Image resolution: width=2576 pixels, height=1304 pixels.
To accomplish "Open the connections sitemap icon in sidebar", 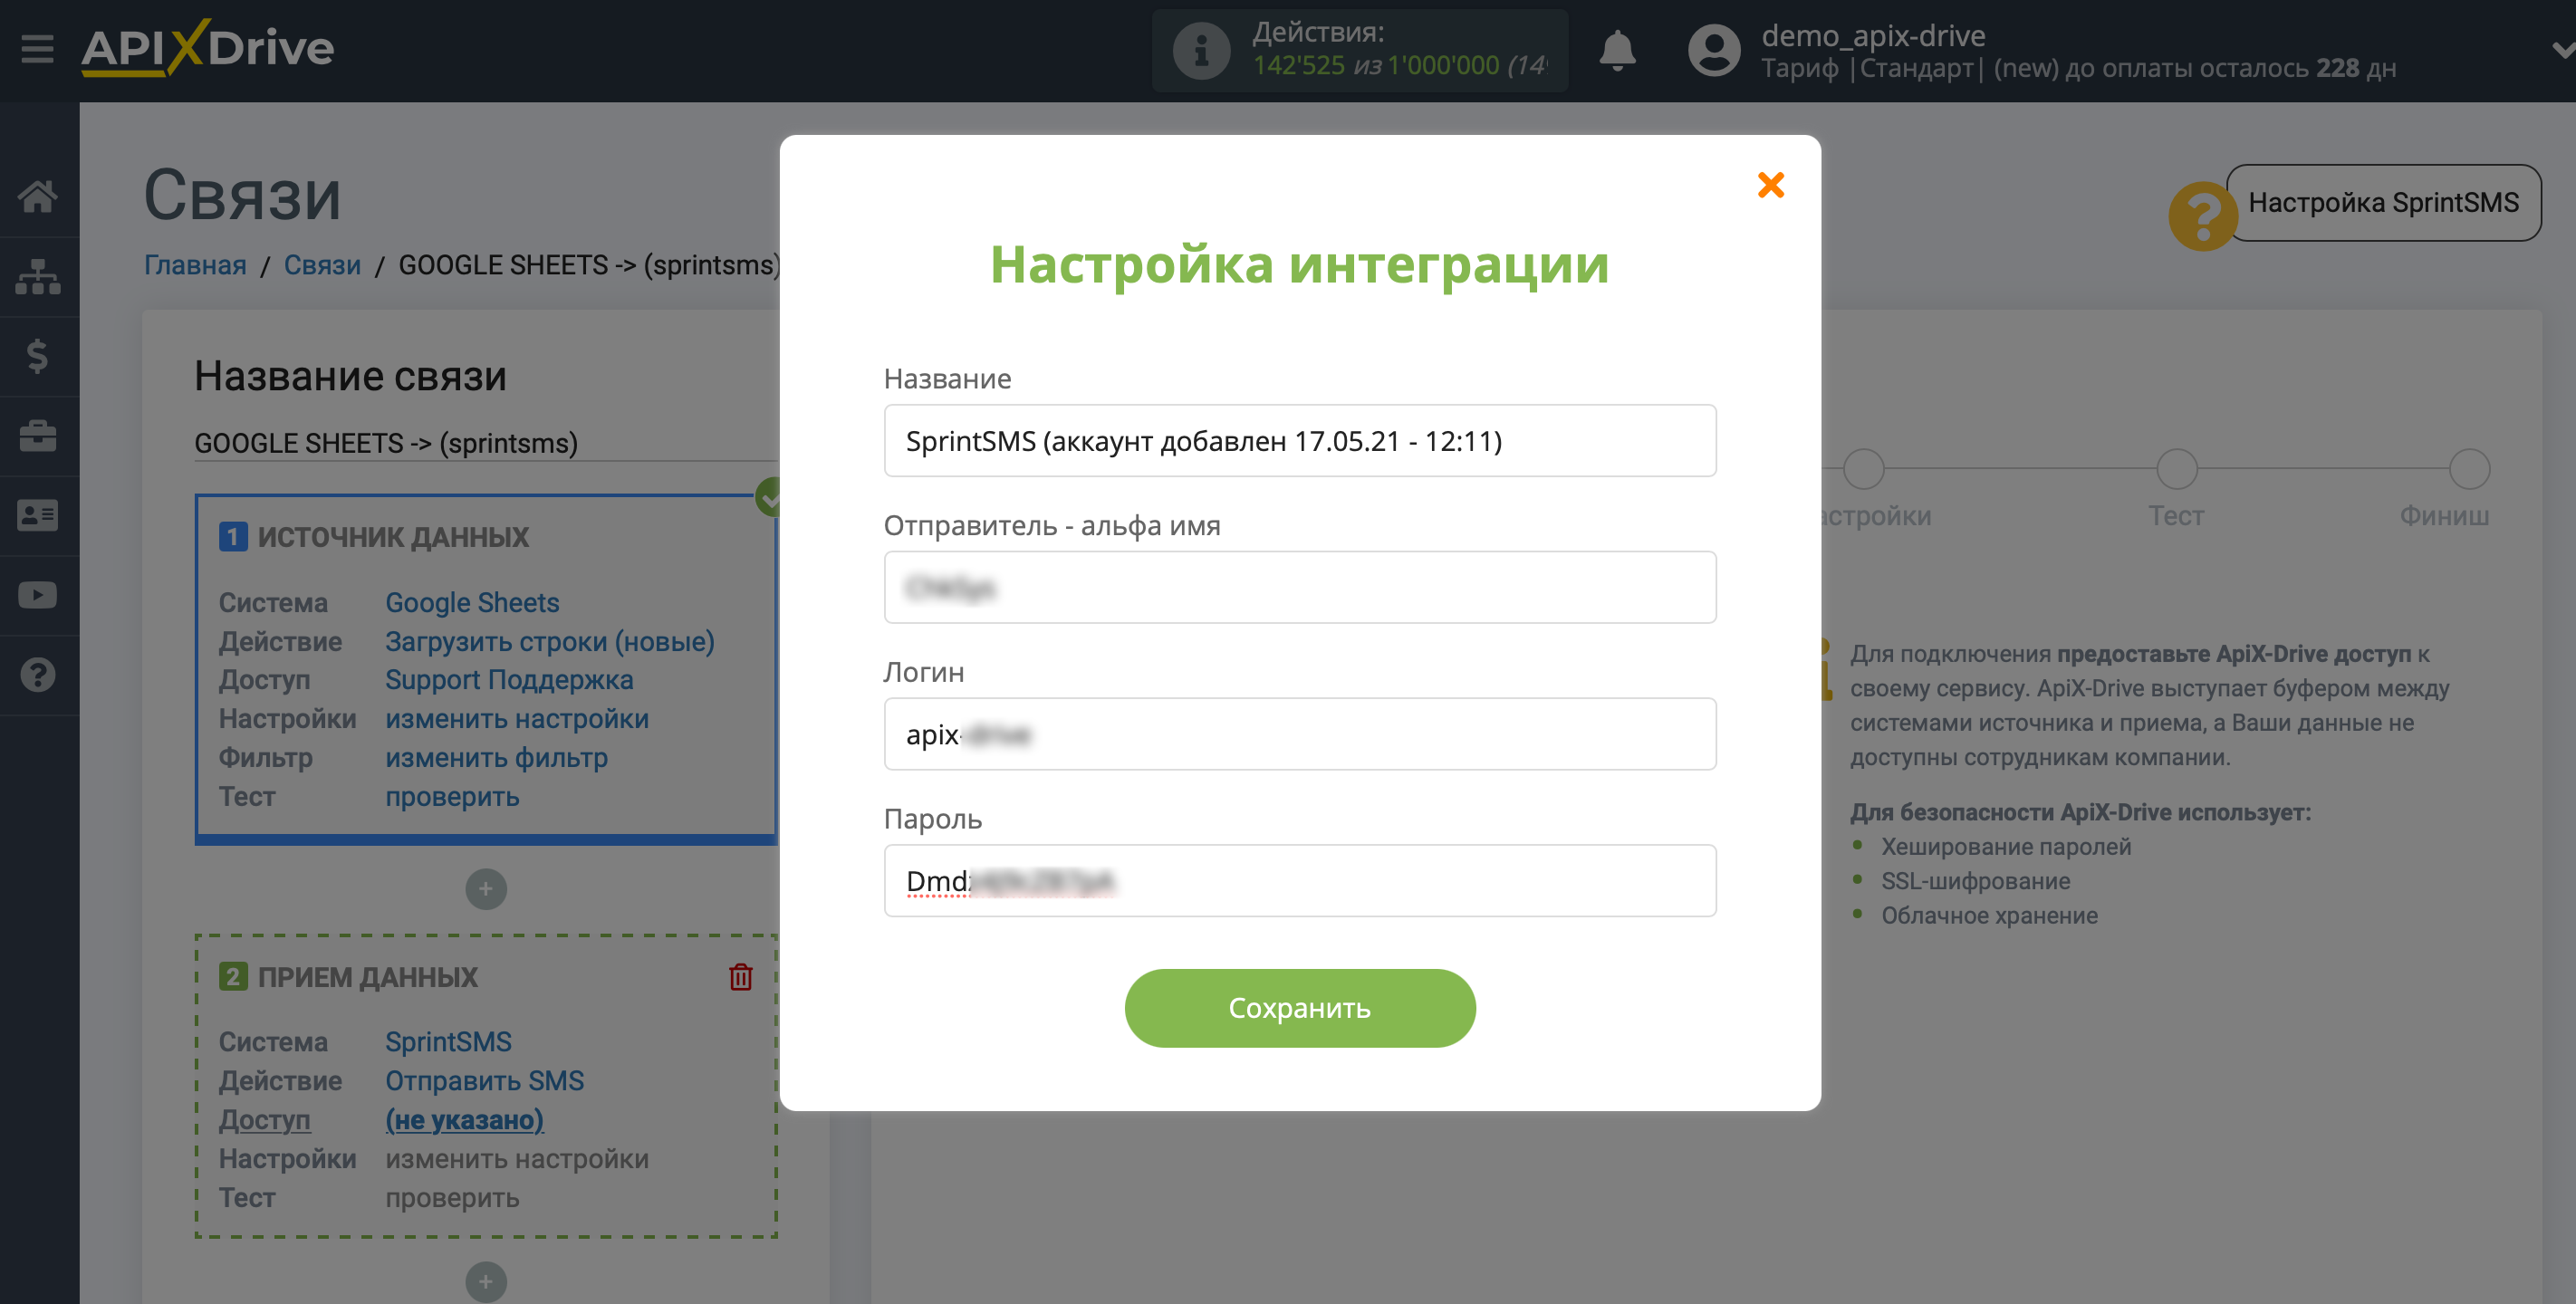I will click(38, 276).
